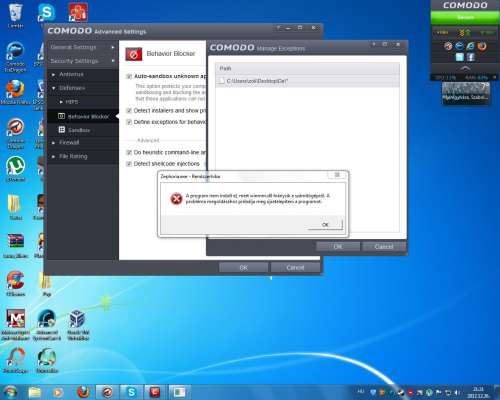Click the green Secure status bar in the widget
The width and height of the screenshot is (500, 400).
[x=465, y=17]
